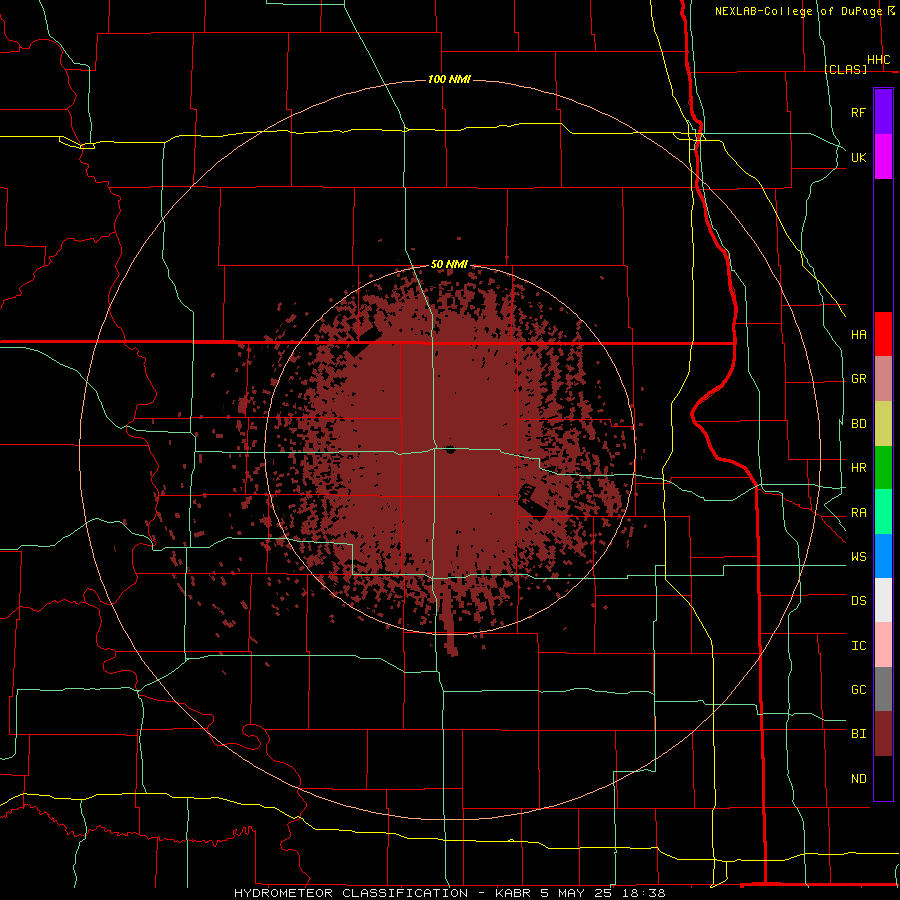Click the HR green legend color swatch
The height and width of the screenshot is (900, 900).
pos(883,468)
